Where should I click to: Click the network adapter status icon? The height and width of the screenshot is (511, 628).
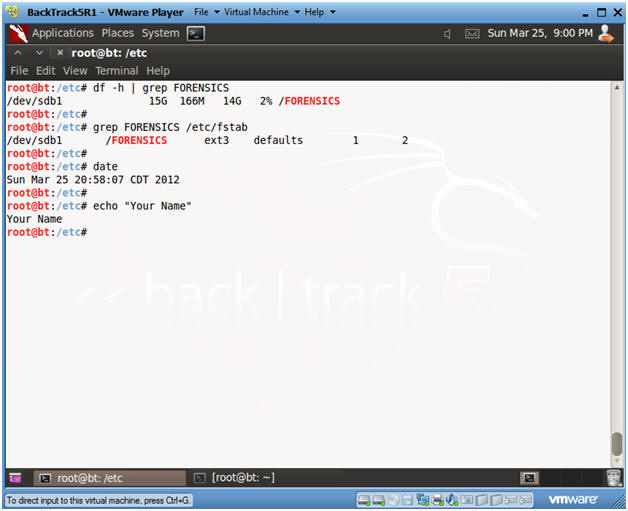click(x=423, y=500)
